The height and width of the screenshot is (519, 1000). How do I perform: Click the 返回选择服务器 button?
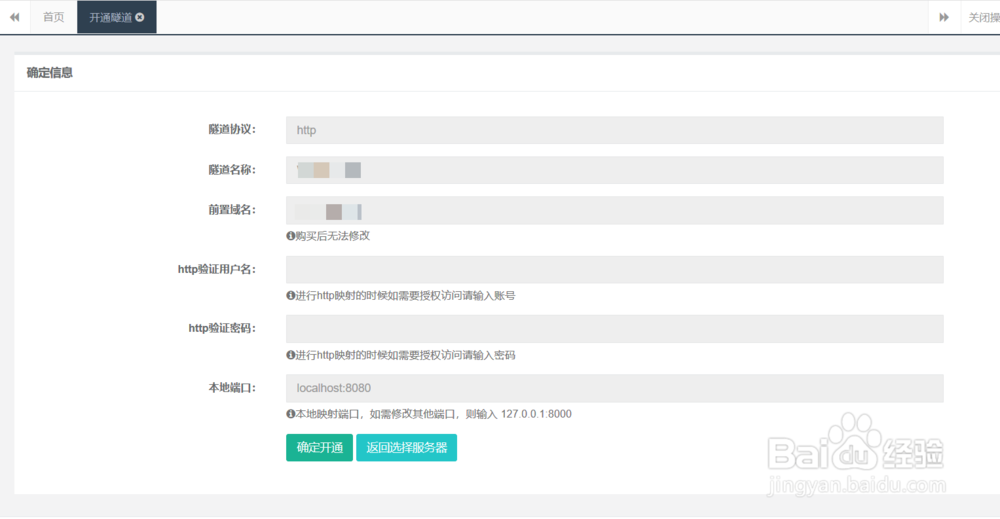[x=406, y=448]
